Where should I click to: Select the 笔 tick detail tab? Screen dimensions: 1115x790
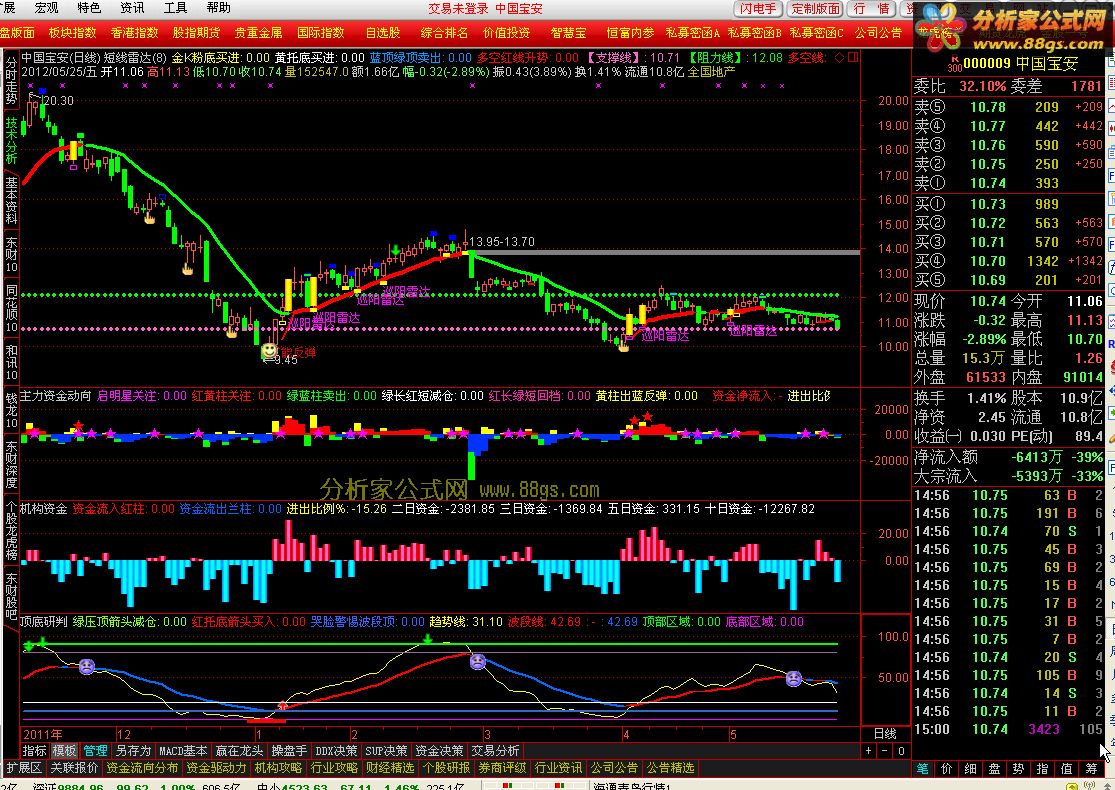click(x=922, y=769)
